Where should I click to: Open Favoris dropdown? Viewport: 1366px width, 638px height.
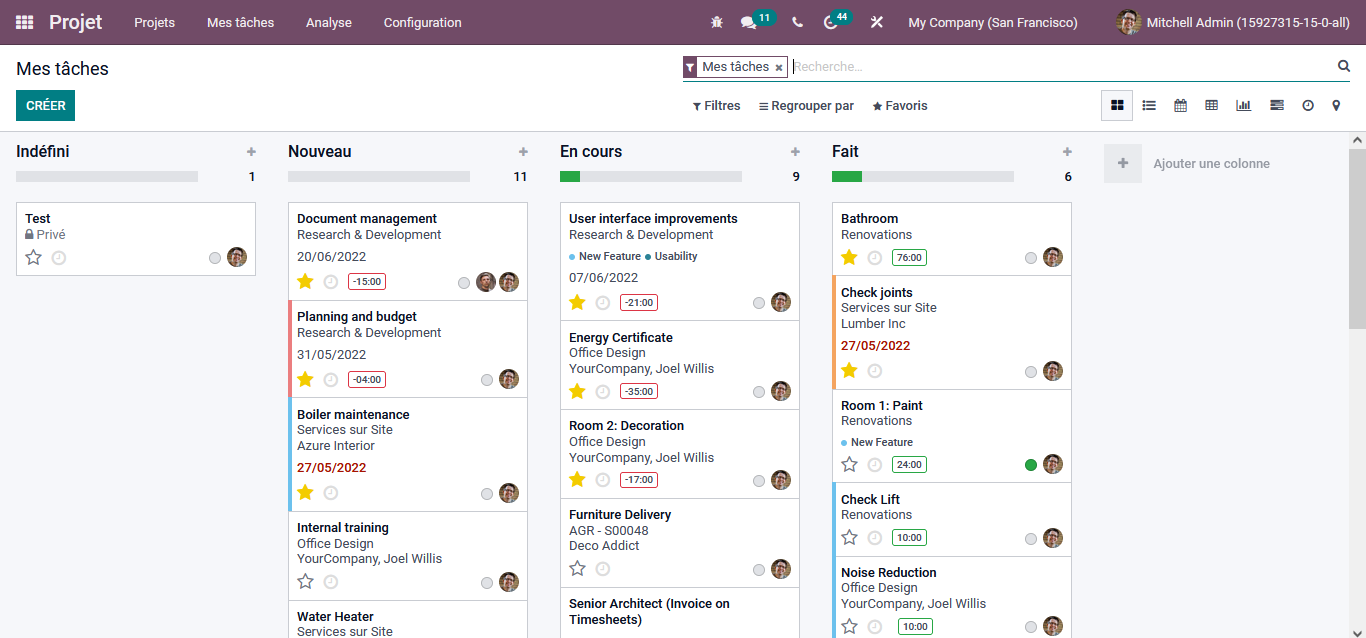900,106
